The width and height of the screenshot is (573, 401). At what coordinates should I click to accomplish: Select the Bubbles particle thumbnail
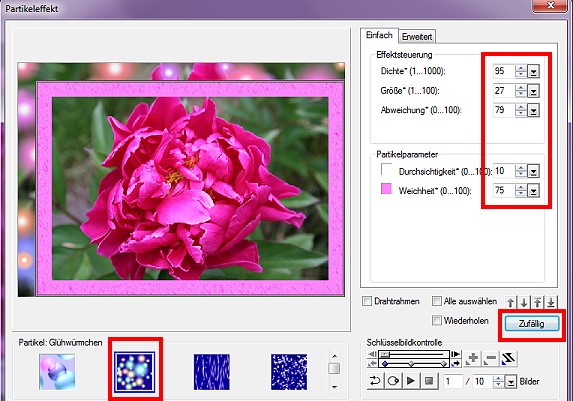(57, 372)
